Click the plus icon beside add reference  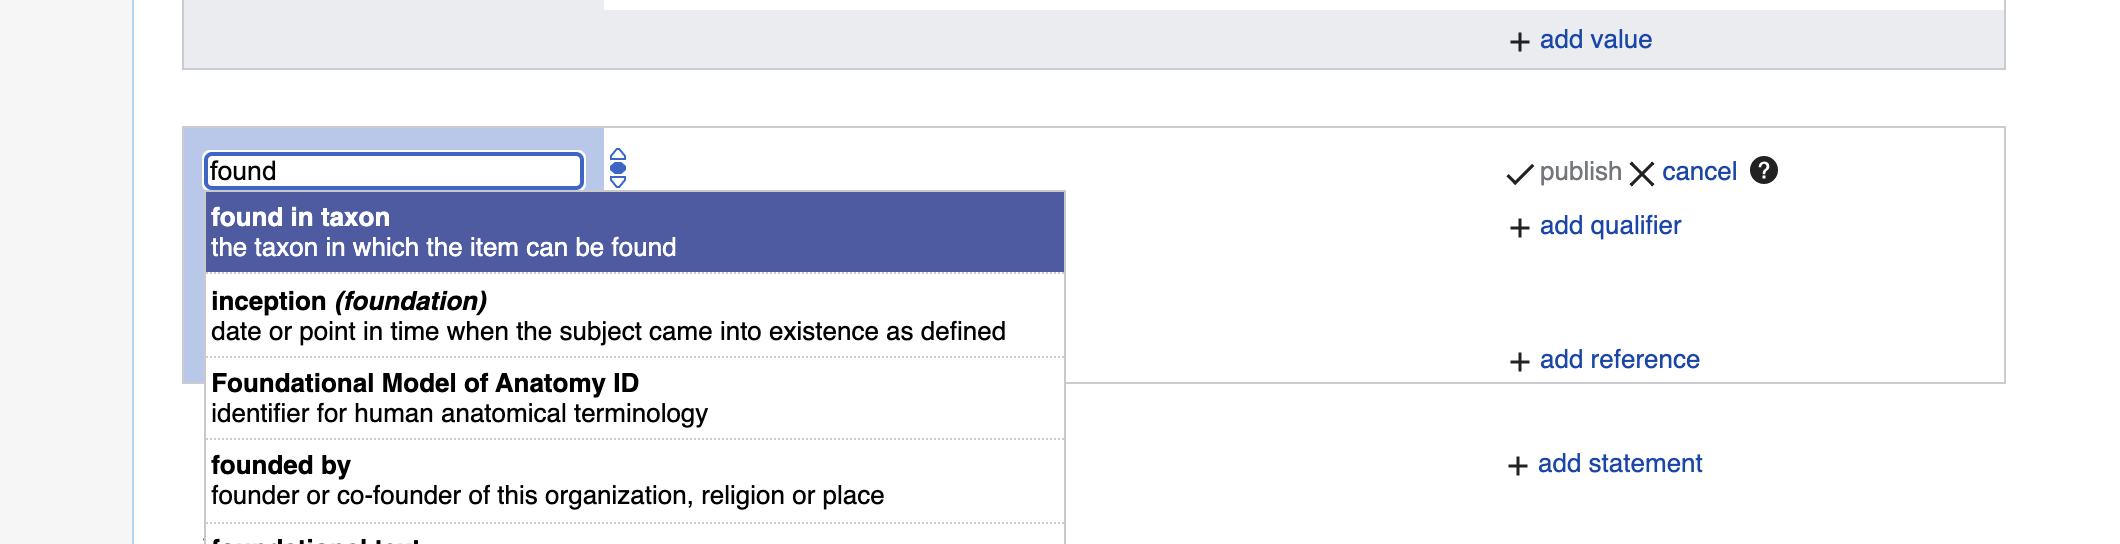click(x=1519, y=361)
